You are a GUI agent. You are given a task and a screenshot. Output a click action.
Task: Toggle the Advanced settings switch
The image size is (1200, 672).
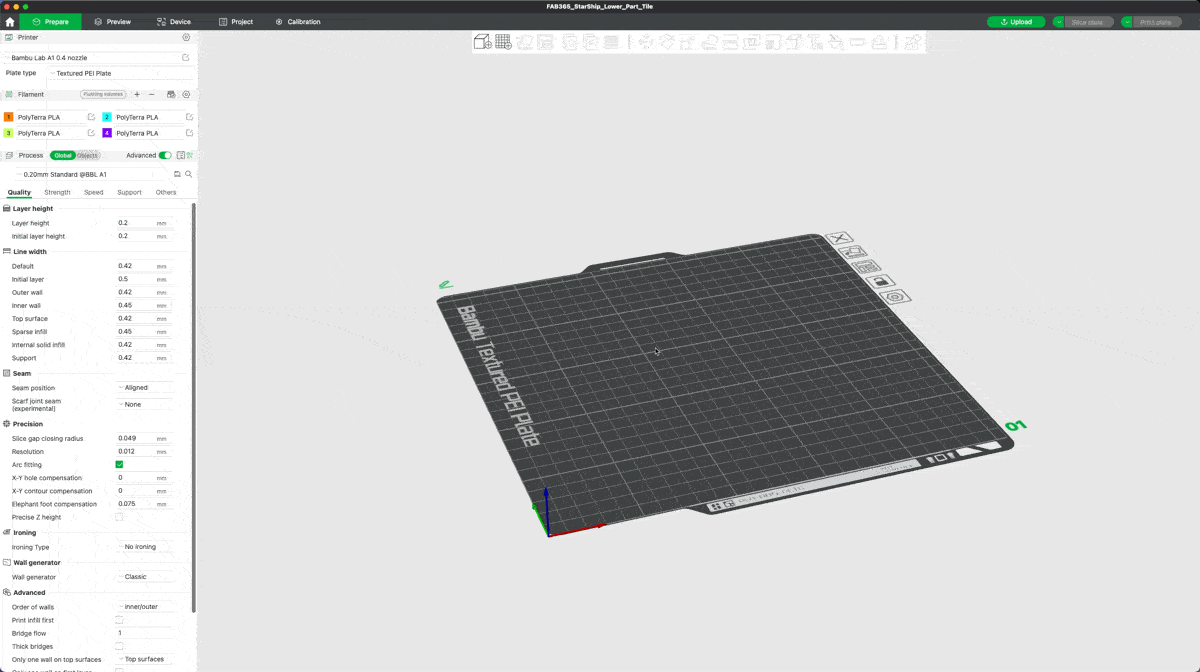coord(165,155)
